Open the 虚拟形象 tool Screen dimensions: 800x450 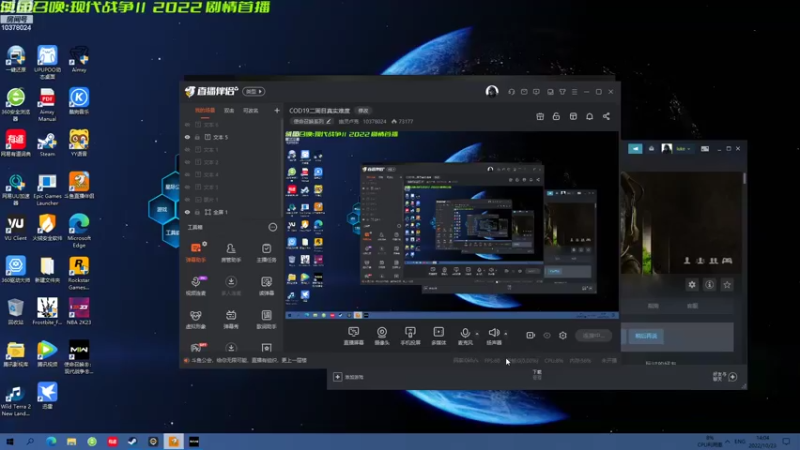196,319
